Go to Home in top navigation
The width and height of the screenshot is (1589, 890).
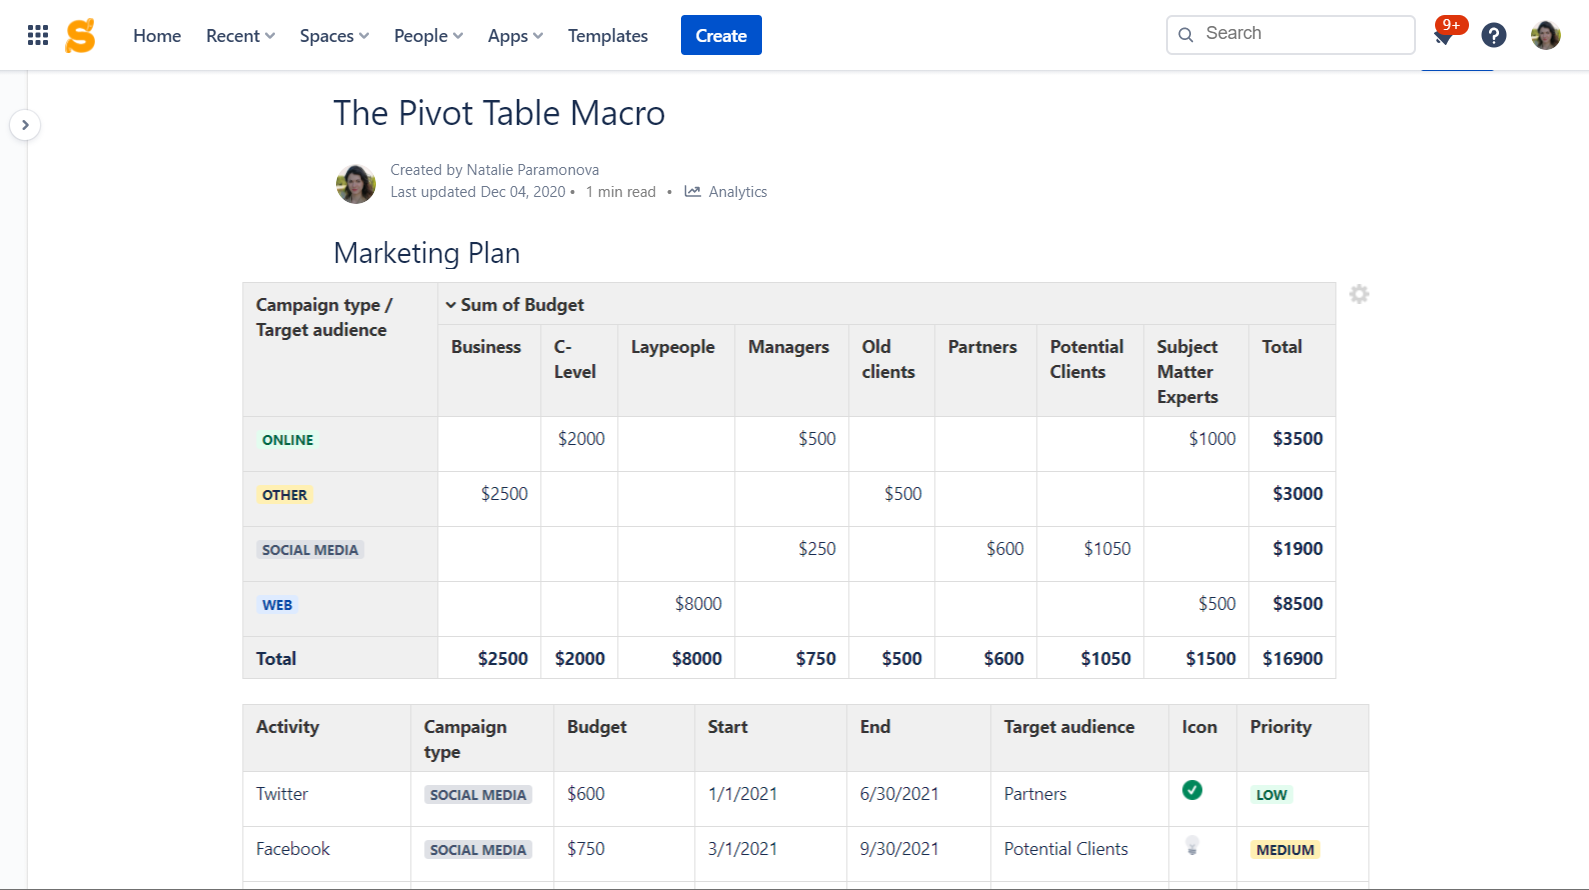tap(157, 36)
